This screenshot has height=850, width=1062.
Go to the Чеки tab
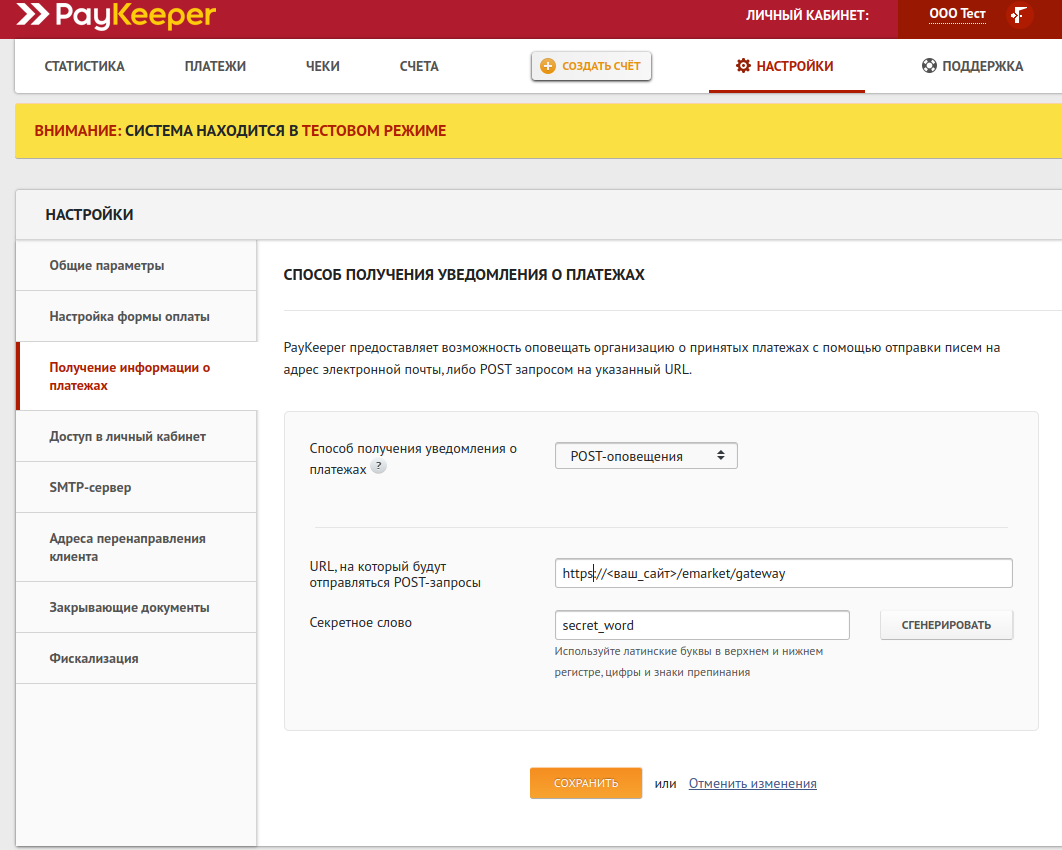pos(323,66)
